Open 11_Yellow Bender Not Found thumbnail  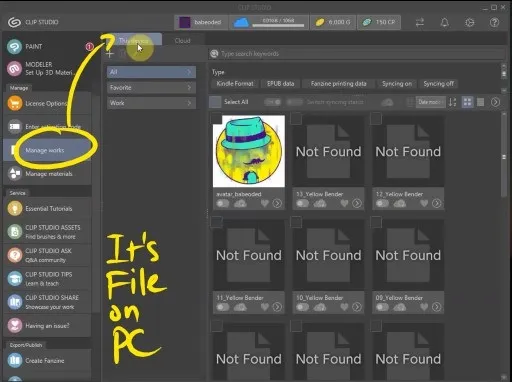(249, 255)
